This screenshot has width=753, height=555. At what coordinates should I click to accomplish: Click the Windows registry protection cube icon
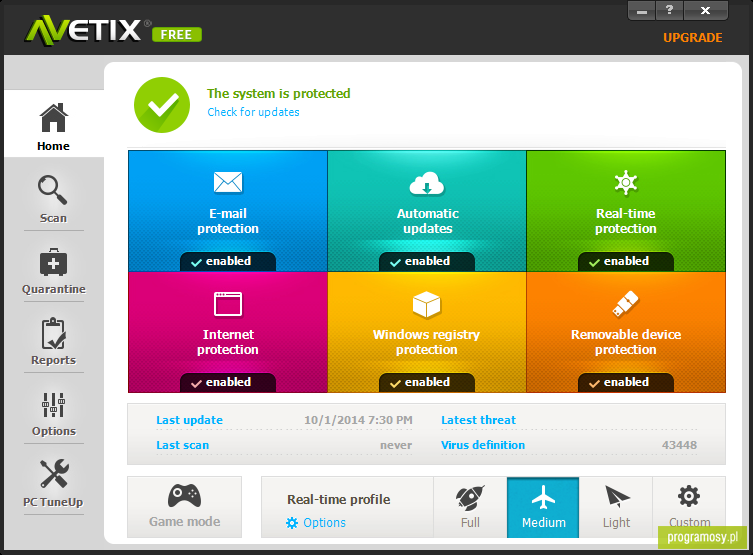[x=426, y=304]
